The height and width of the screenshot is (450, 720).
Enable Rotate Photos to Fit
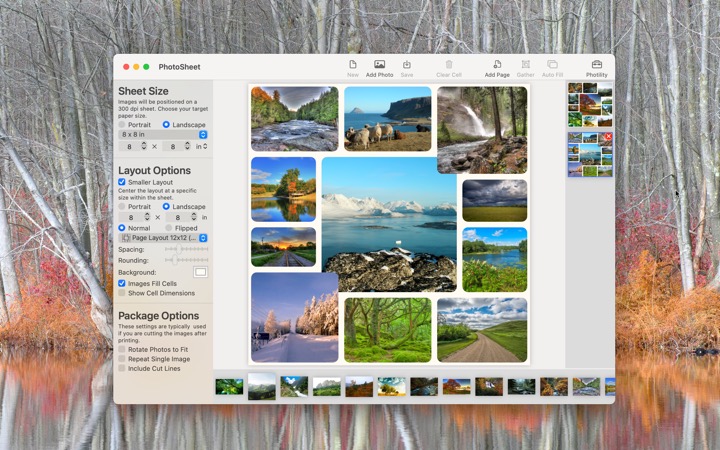coord(122,349)
